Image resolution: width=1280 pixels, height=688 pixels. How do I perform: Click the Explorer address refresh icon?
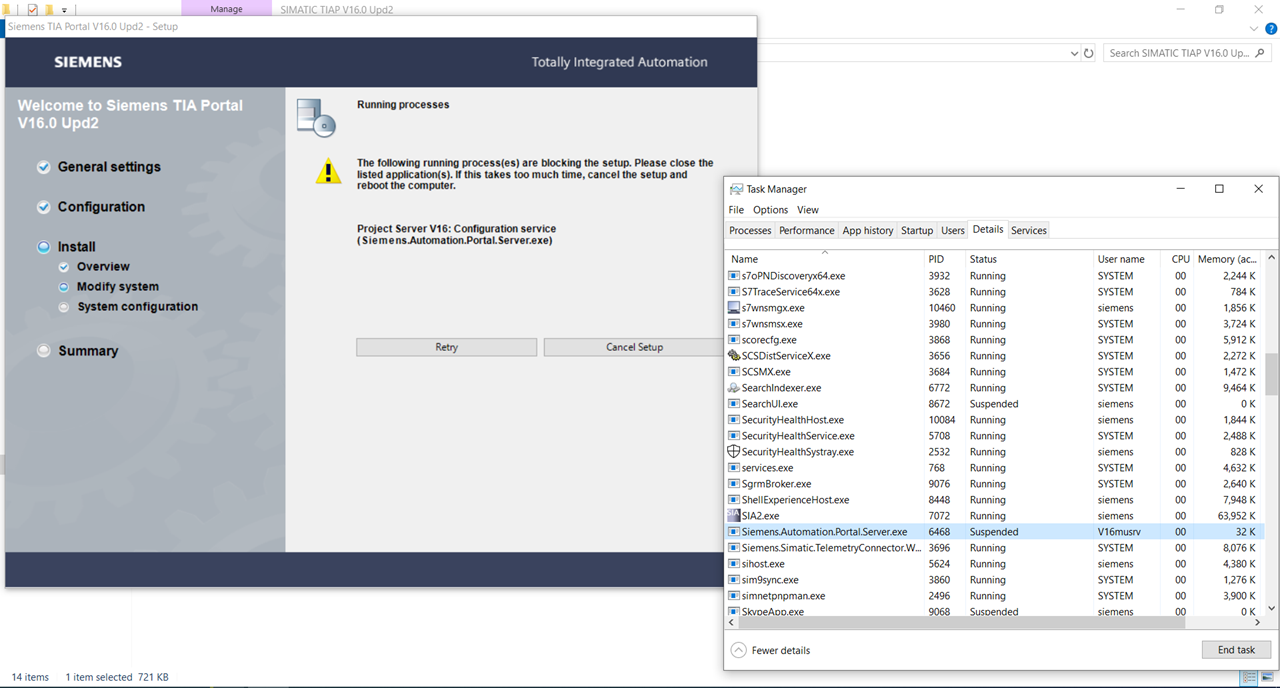coord(1089,53)
